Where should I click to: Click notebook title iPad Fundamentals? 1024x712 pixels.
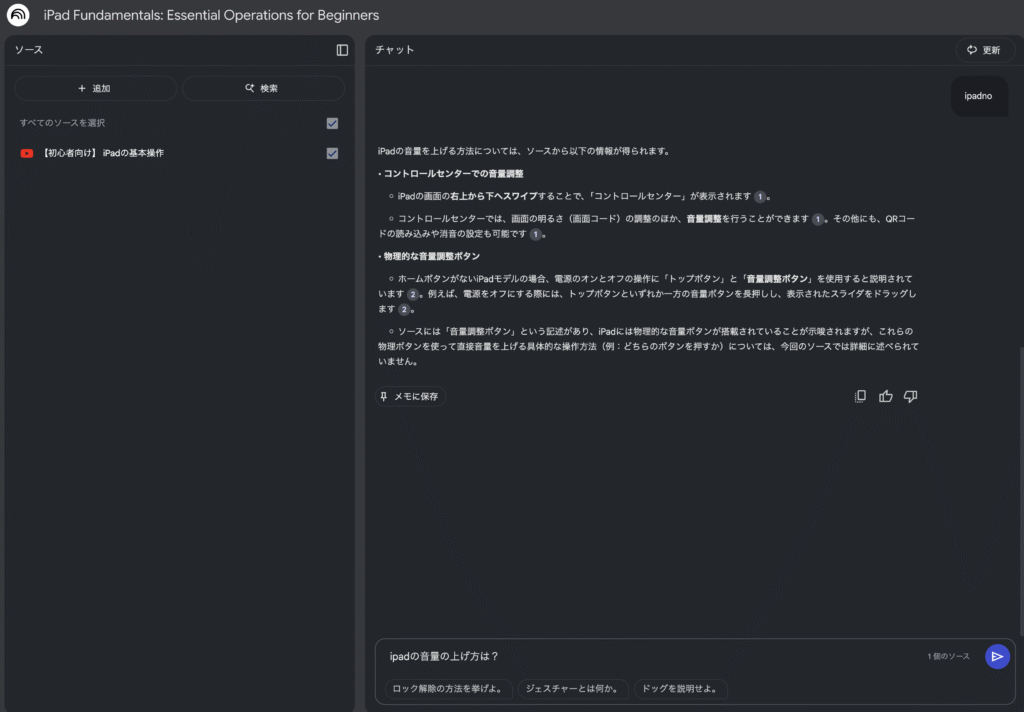[x=211, y=15]
